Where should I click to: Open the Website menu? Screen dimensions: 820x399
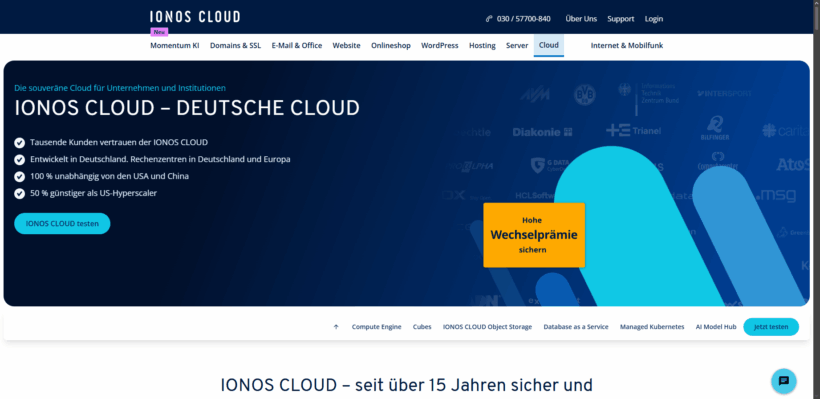(x=346, y=45)
